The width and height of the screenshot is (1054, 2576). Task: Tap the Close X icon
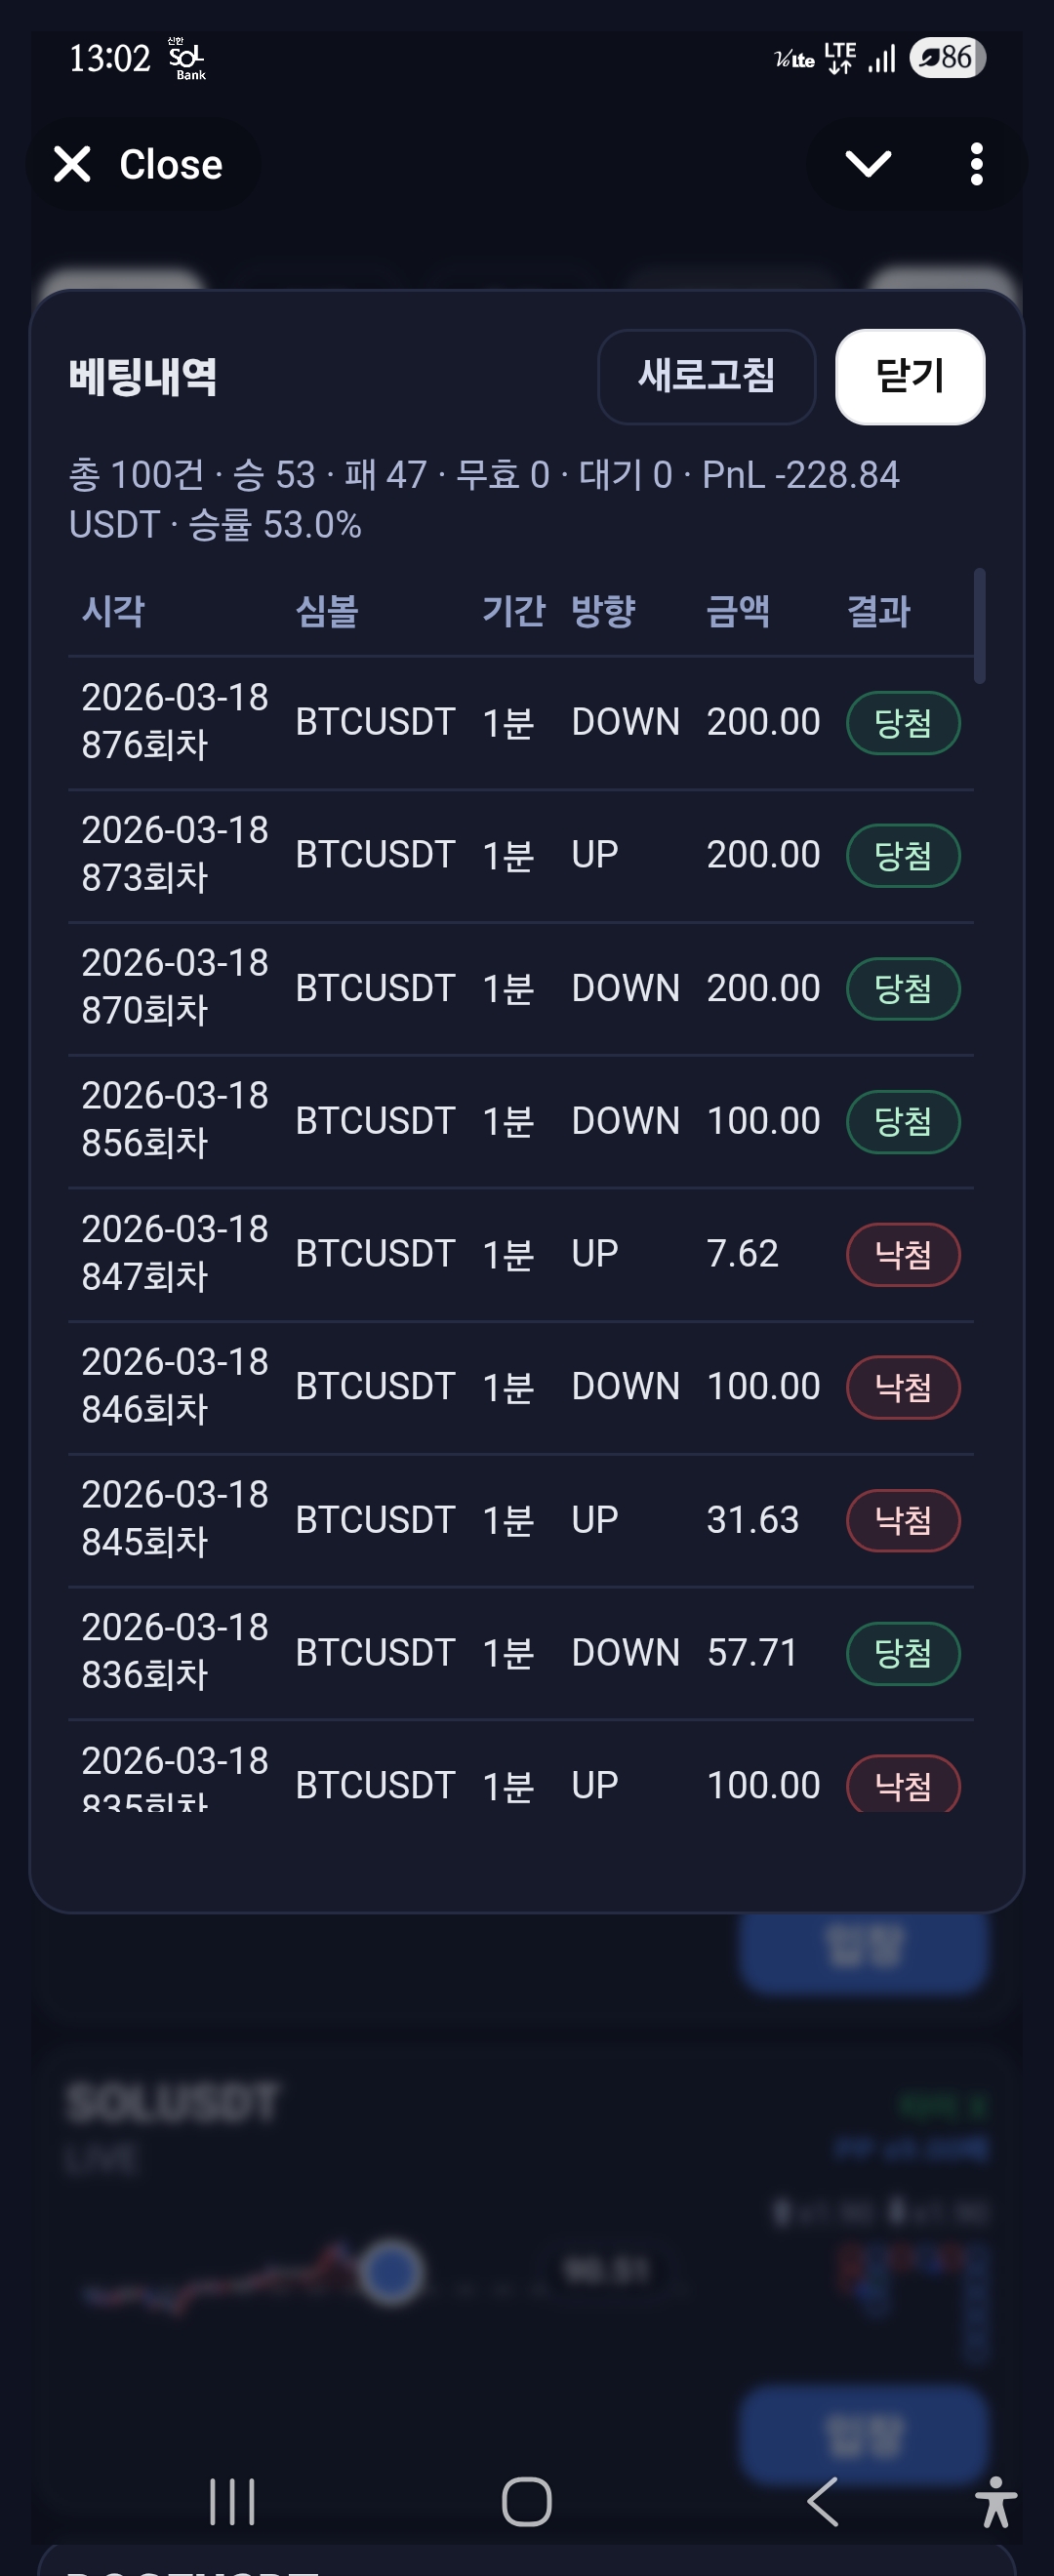[x=72, y=164]
